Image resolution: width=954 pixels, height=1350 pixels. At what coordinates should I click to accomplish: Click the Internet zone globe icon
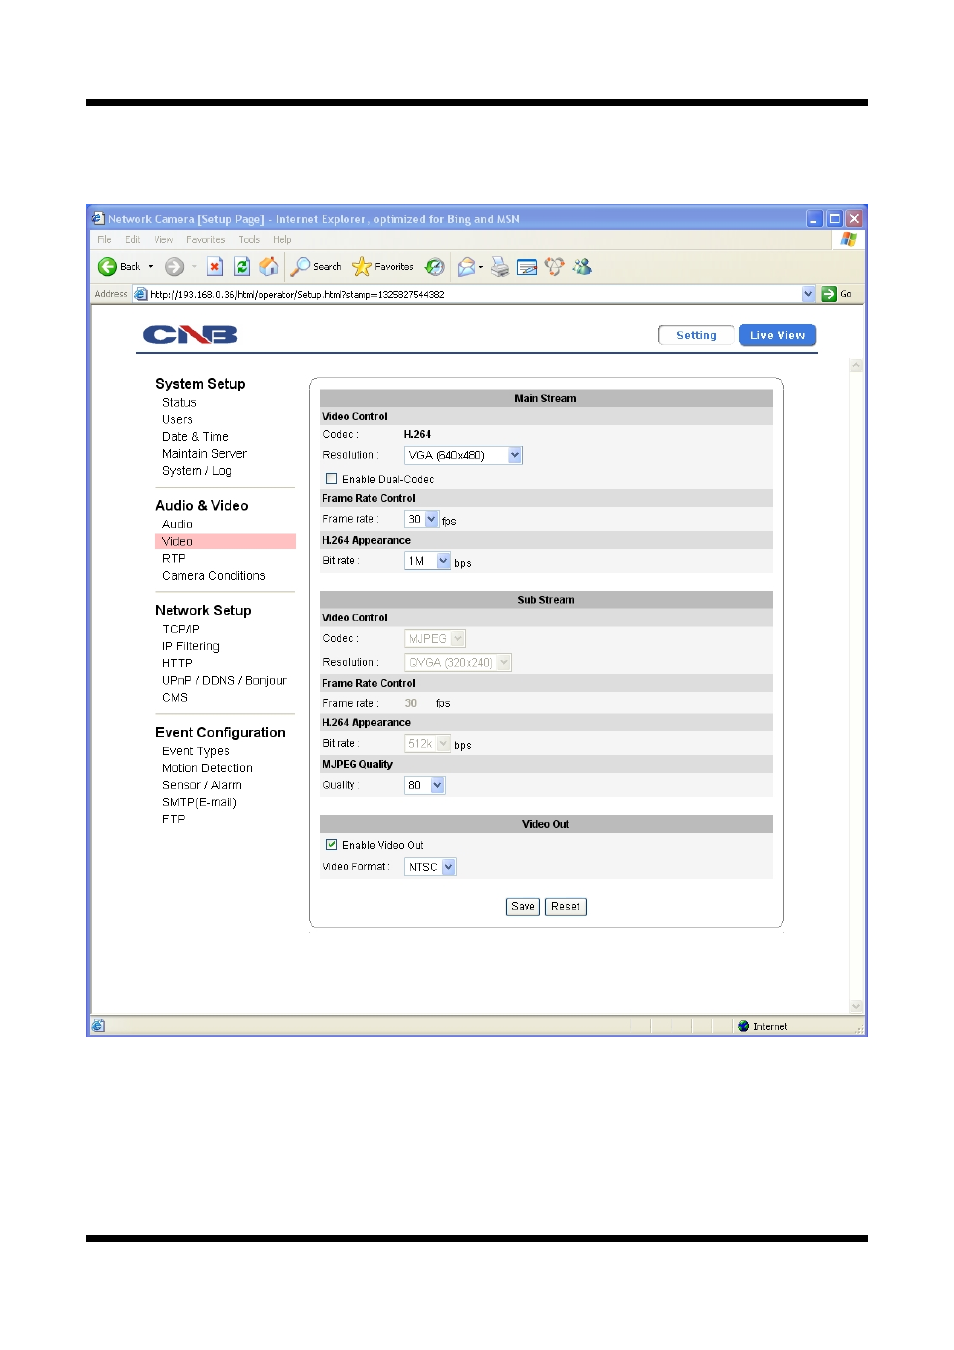click(743, 1026)
